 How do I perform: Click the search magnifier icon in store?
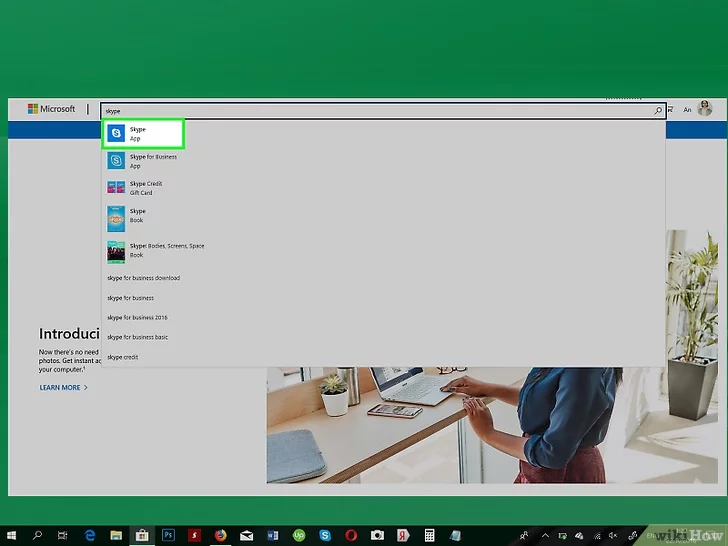point(658,110)
